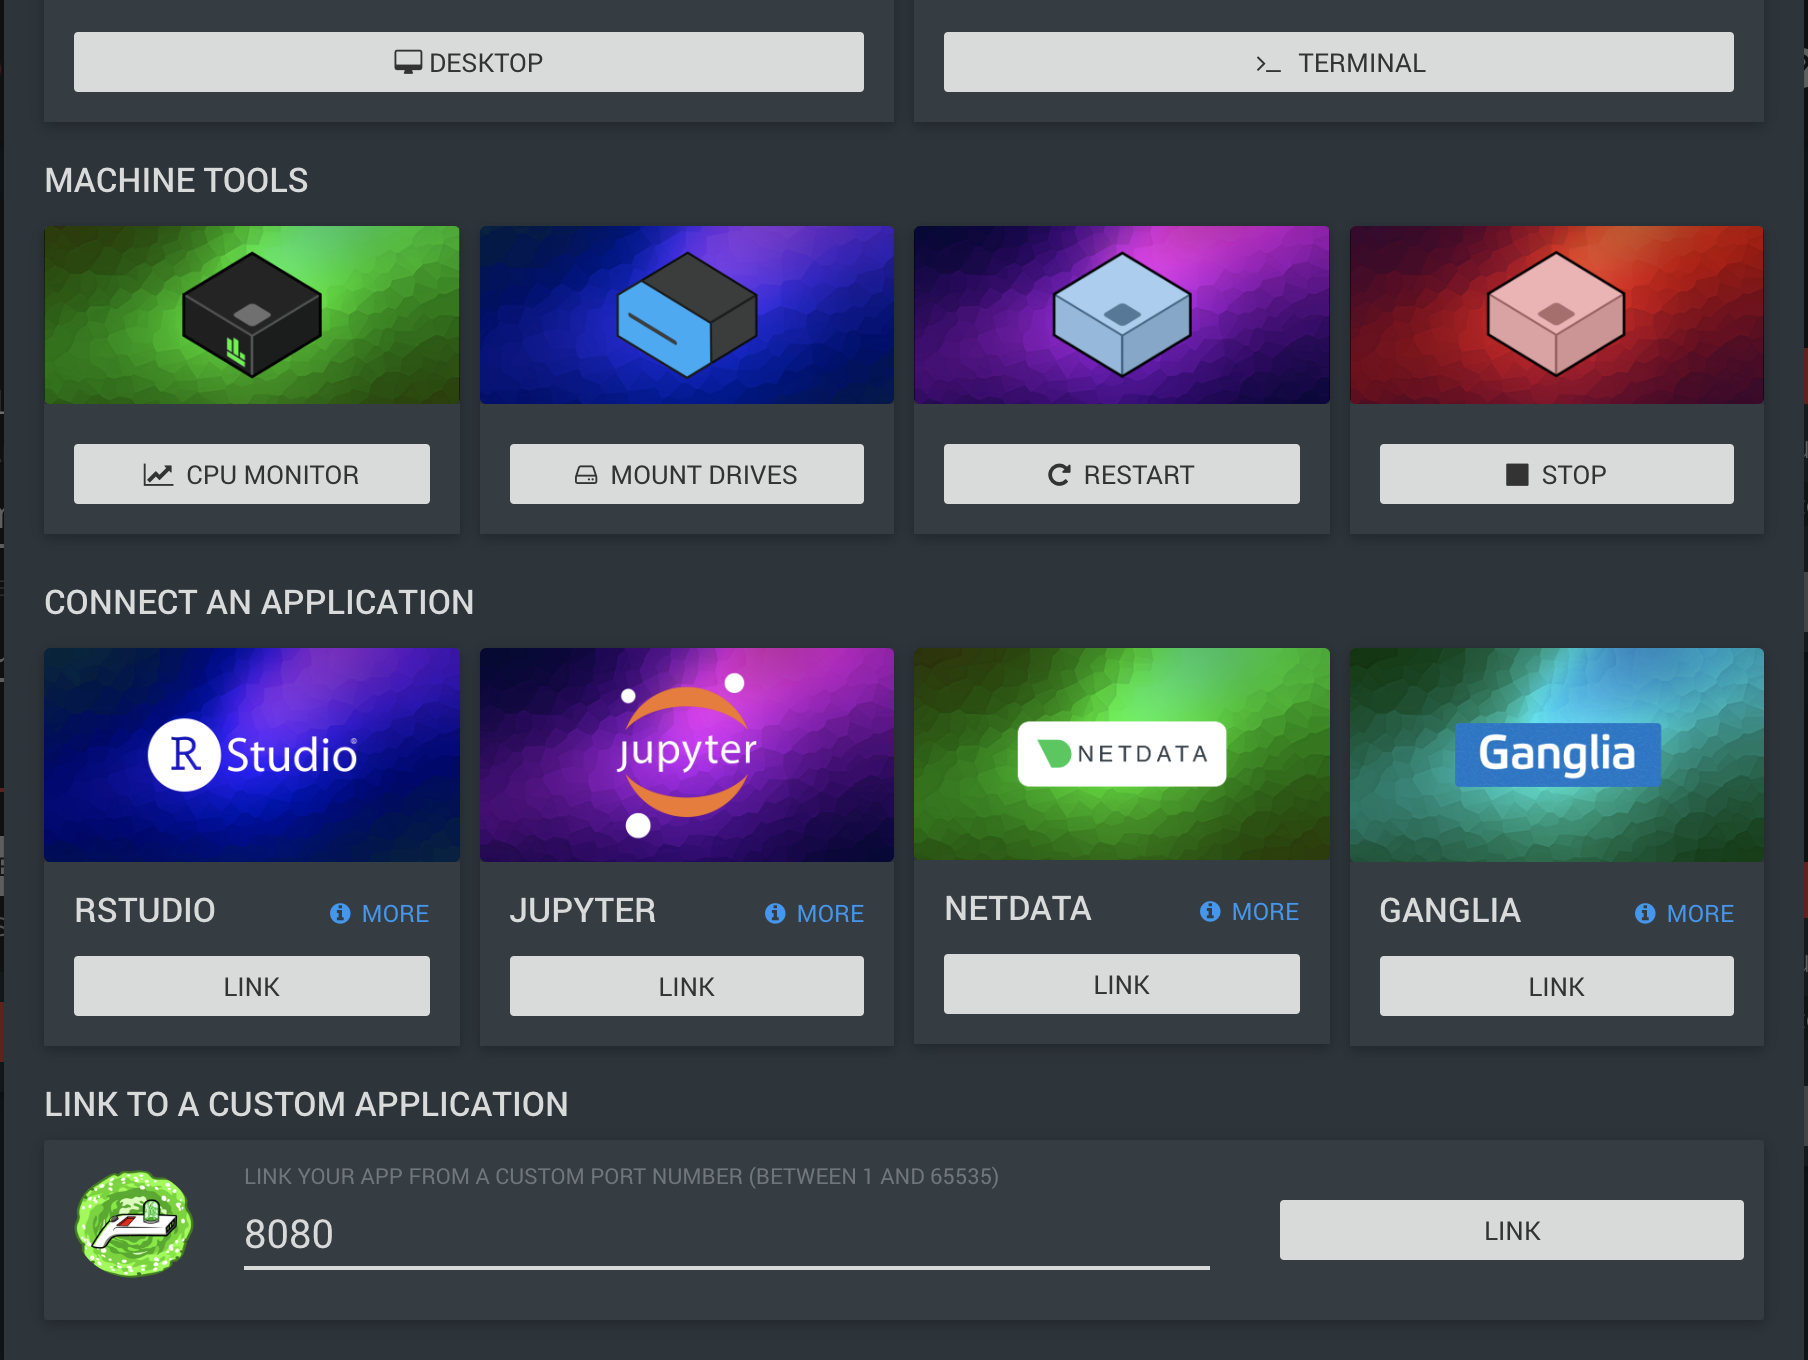1808x1360 pixels.
Task: Launch the Terminal button
Action: coord(1339,62)
